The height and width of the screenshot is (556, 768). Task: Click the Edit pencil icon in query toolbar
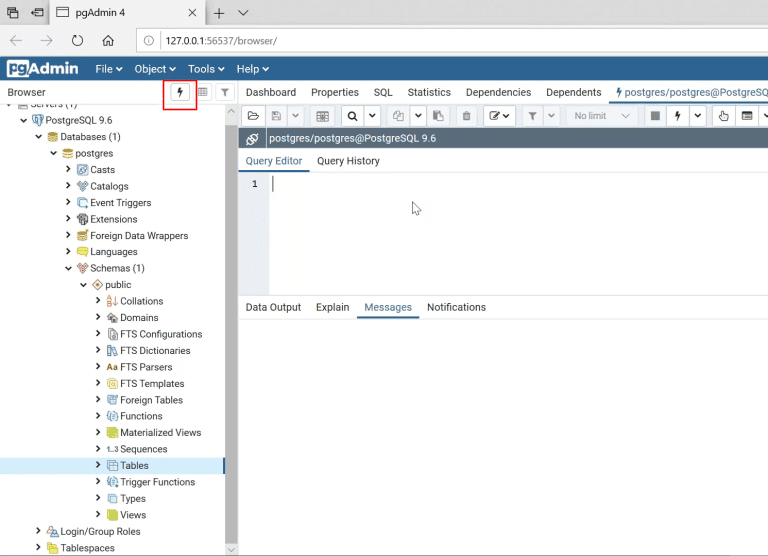(494, 116)
